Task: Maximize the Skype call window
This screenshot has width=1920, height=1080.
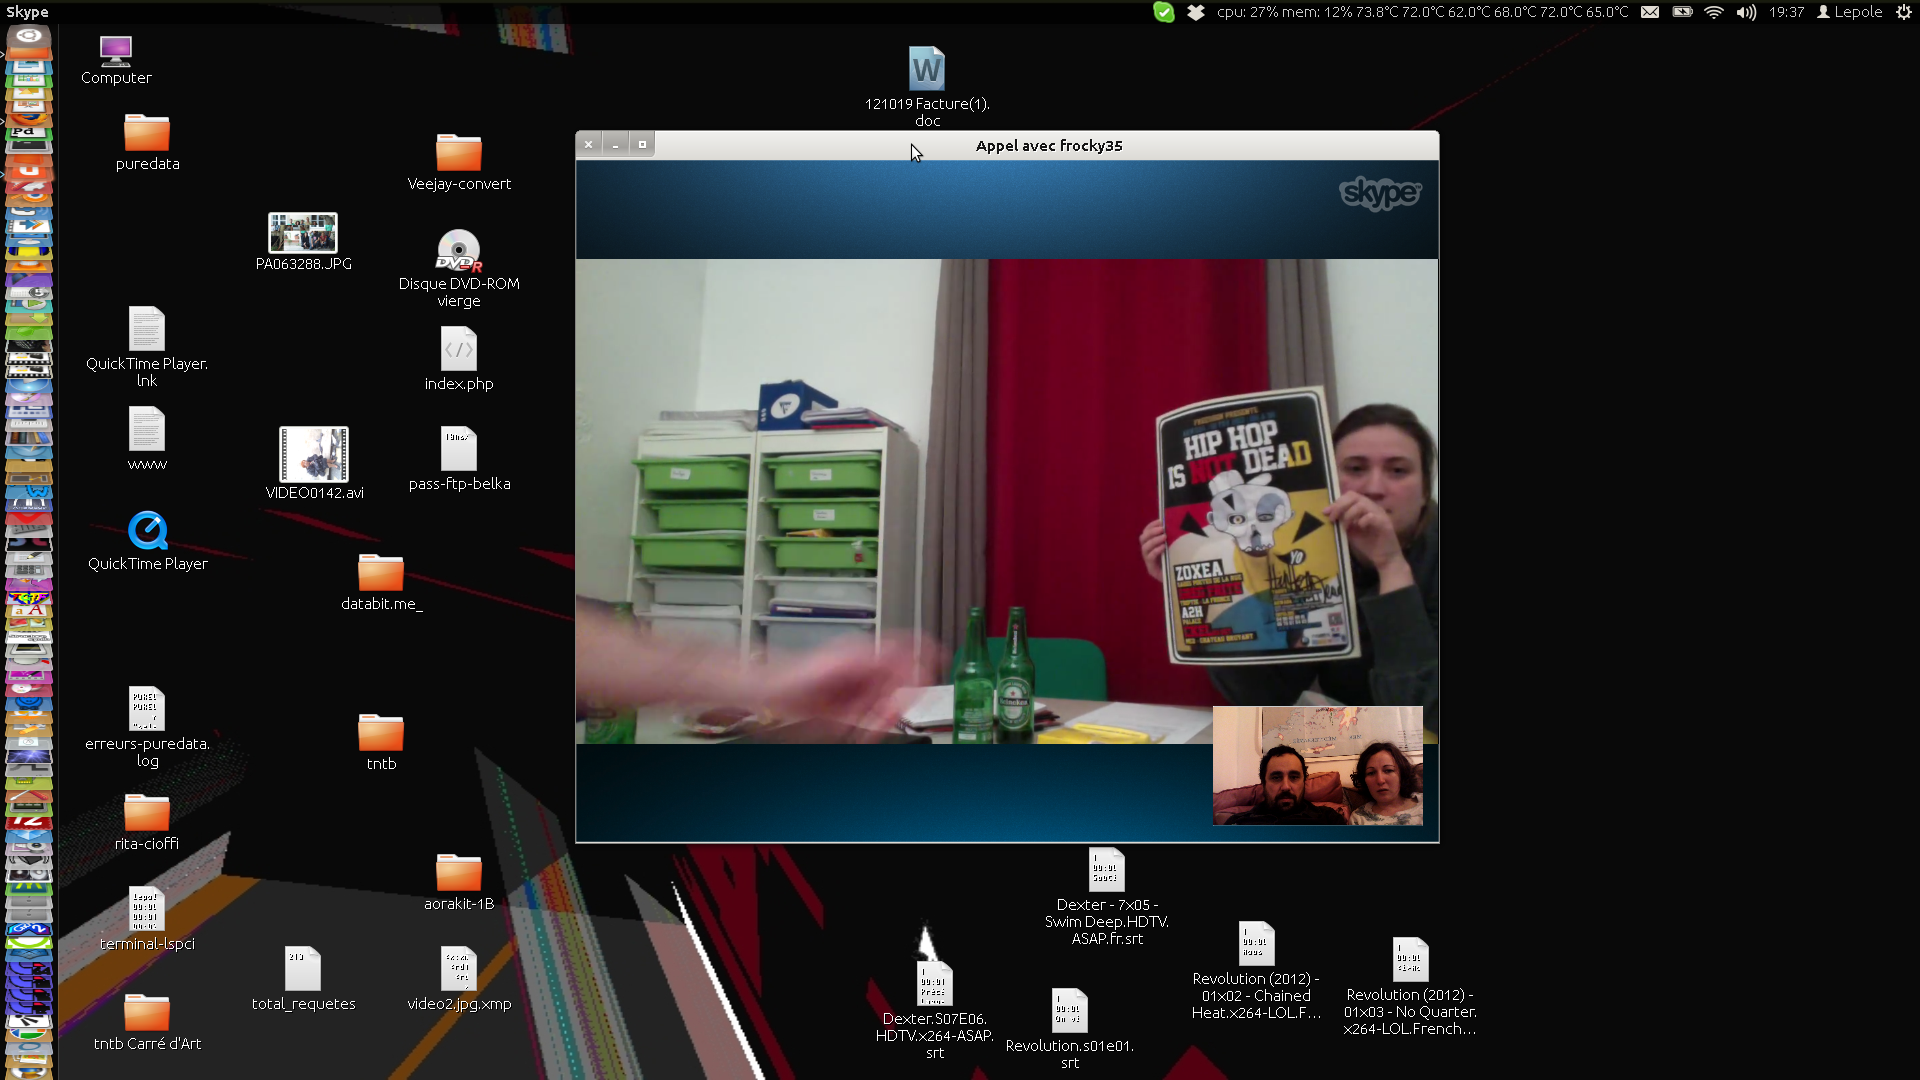Action: (642, 144)
